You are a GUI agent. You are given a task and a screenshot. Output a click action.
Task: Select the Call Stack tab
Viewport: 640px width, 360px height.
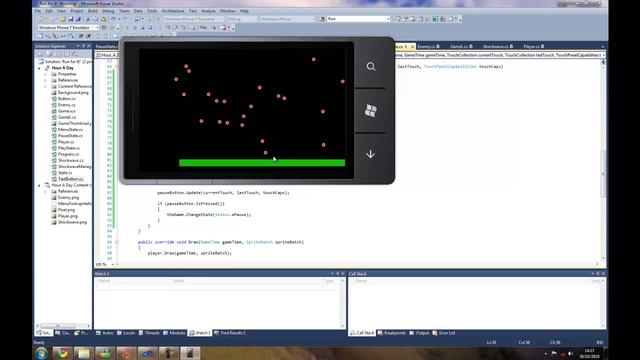pyautogui.click(x=362, y=333)
